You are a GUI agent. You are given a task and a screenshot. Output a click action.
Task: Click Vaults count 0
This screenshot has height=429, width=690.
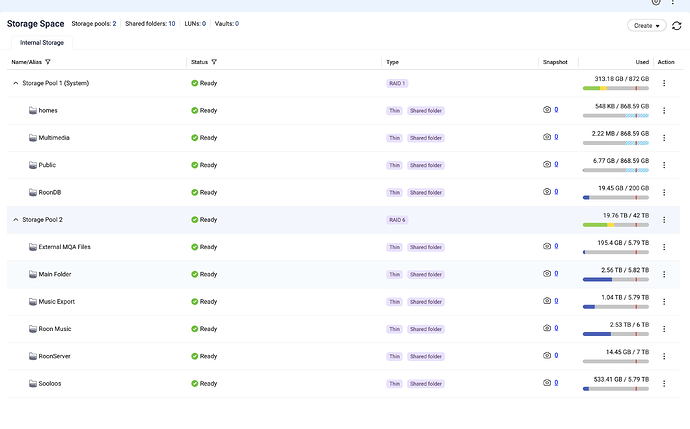237,24
